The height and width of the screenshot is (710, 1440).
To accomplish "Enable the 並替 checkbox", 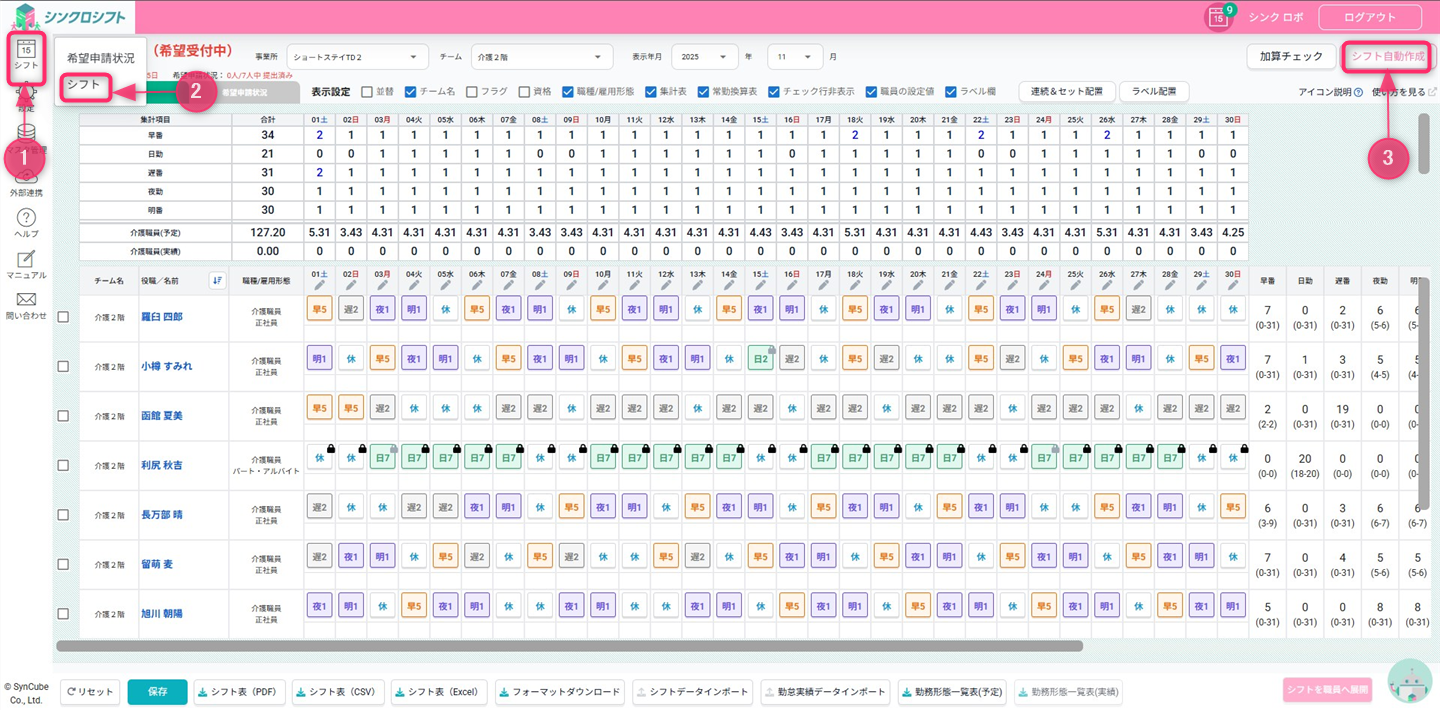I will (x=367, y=92).
